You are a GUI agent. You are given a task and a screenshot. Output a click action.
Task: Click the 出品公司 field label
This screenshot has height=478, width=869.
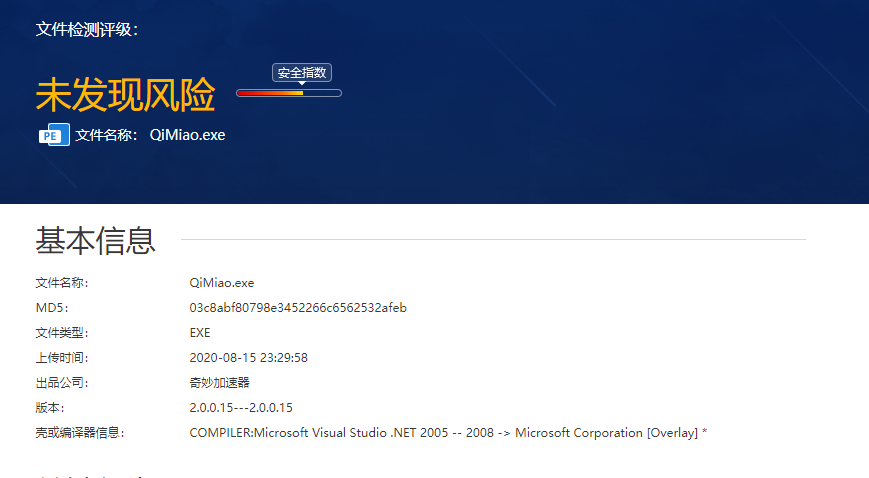pos(62,383)
